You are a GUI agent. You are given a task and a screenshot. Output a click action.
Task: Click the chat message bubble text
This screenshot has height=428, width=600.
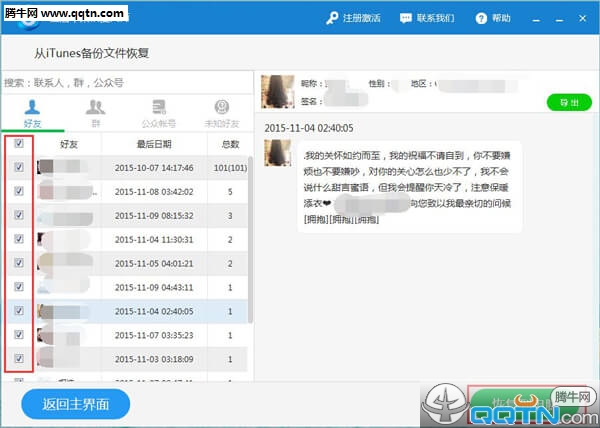point(408,187)
